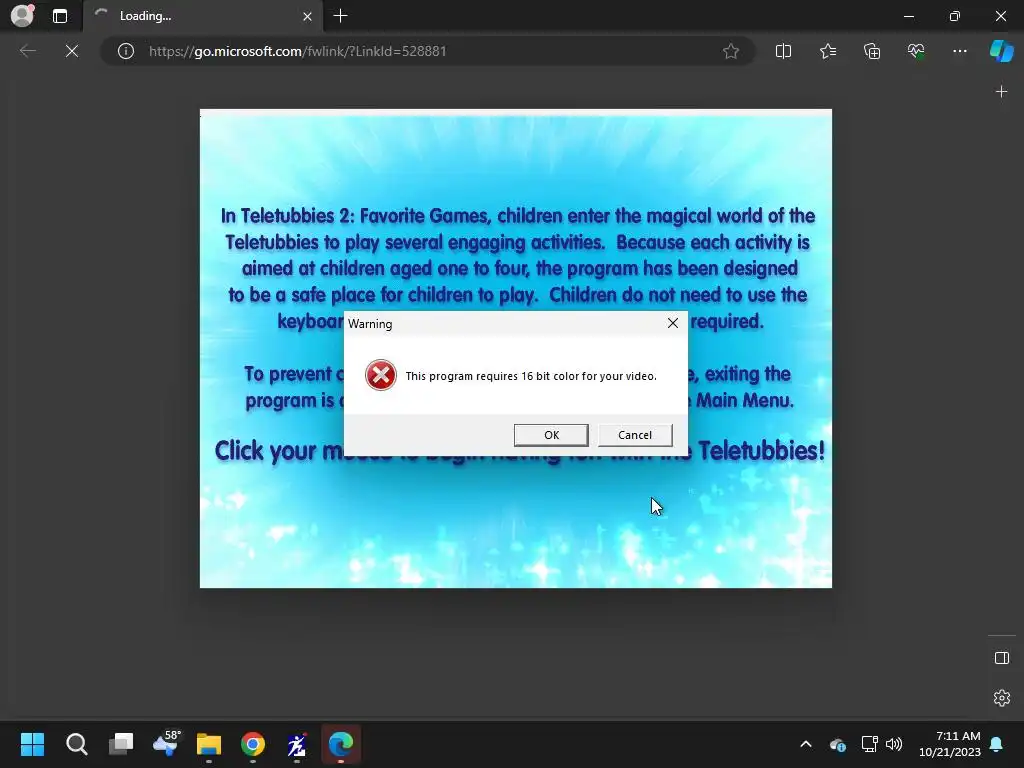Launch Google Chrome from taskbar
This screenshot has width=1024, height=768.
click(253, 744)
